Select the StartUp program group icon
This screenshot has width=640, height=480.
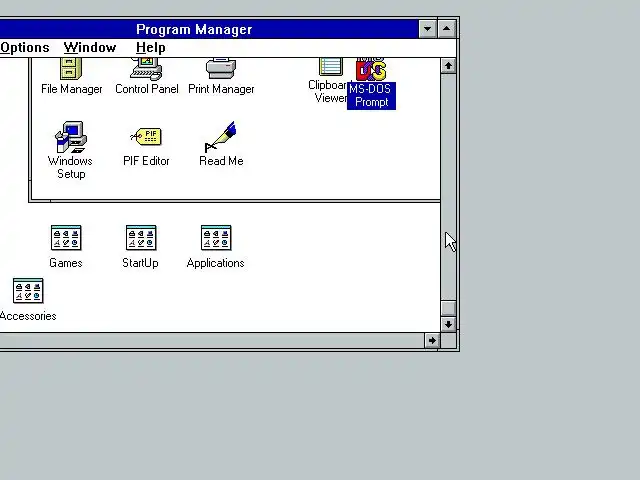141,238
